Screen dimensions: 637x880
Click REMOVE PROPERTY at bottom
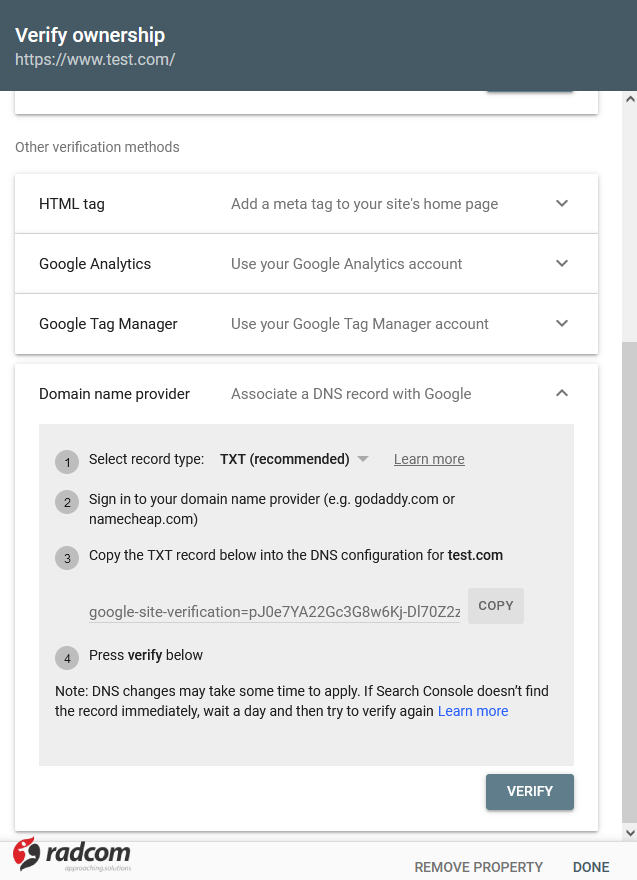point(479,867)
